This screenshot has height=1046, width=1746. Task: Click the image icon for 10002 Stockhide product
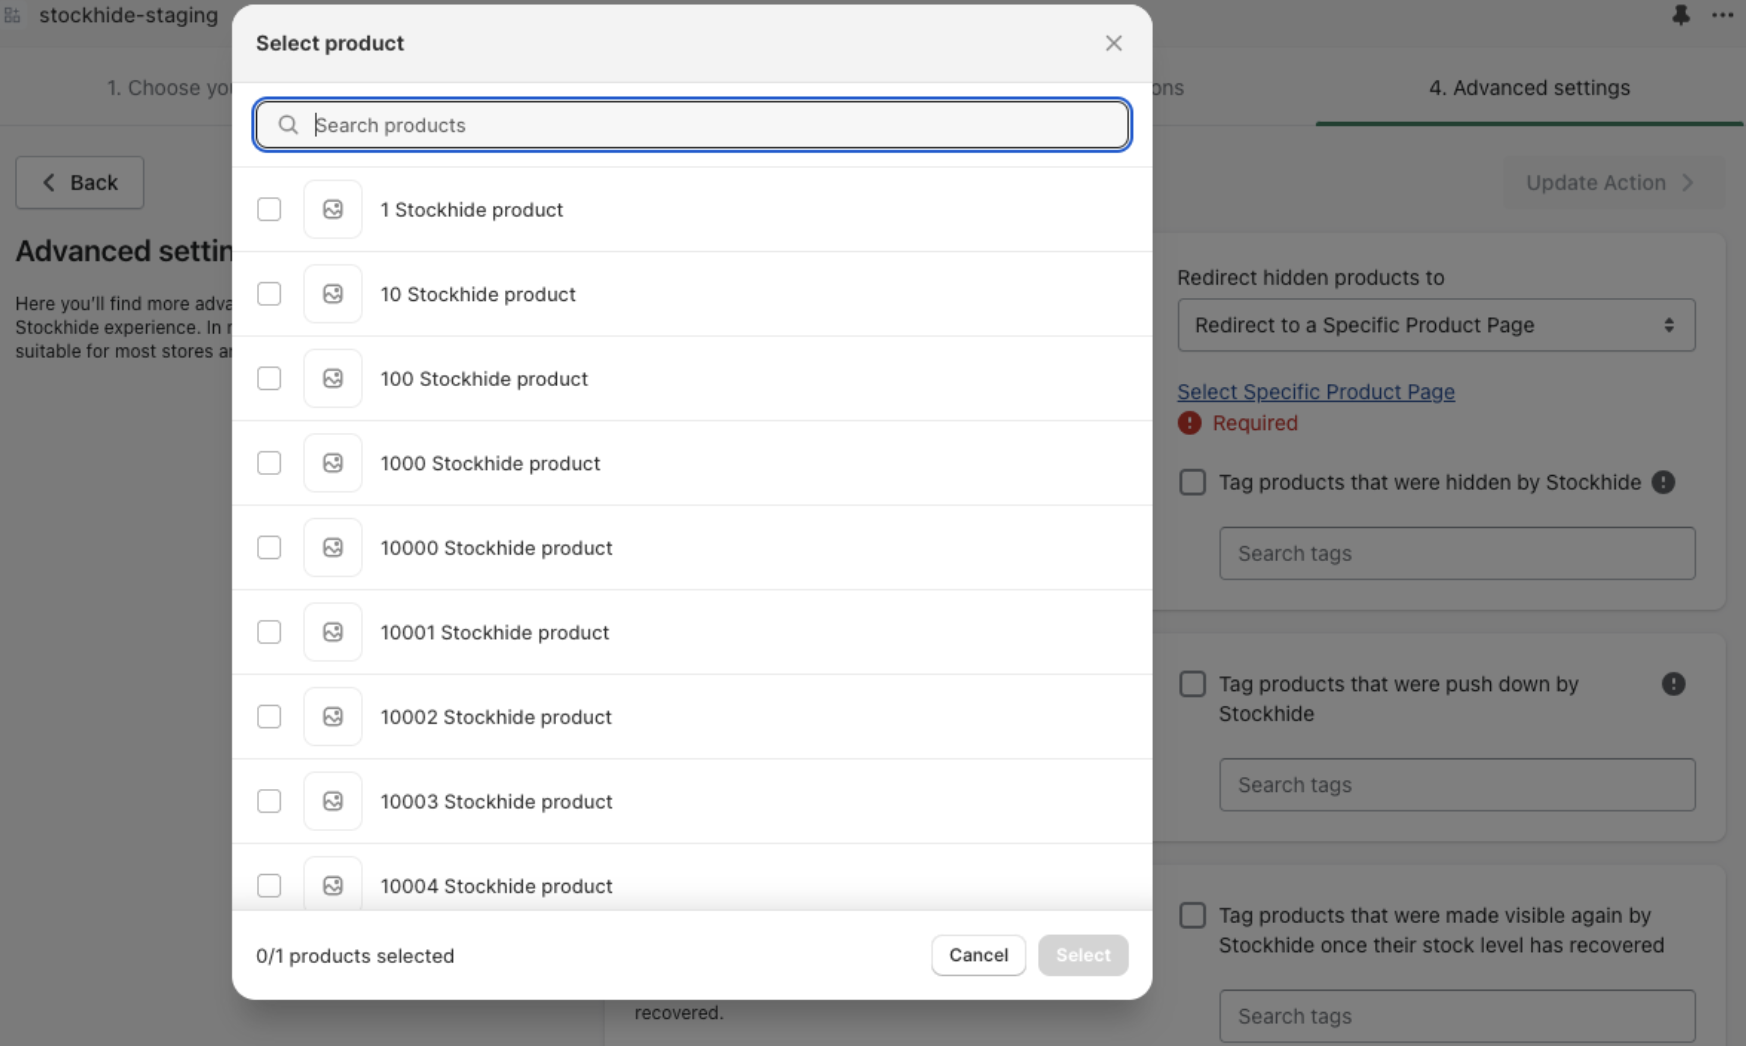[x=333, y=717]
